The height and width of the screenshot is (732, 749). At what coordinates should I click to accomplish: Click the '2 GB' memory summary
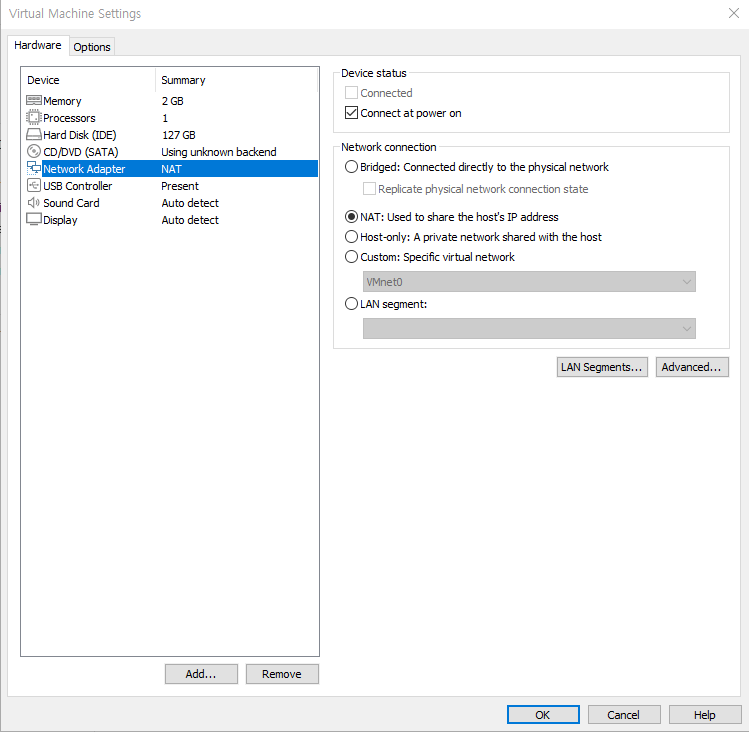pyautogui.click(x=172, y=101)
